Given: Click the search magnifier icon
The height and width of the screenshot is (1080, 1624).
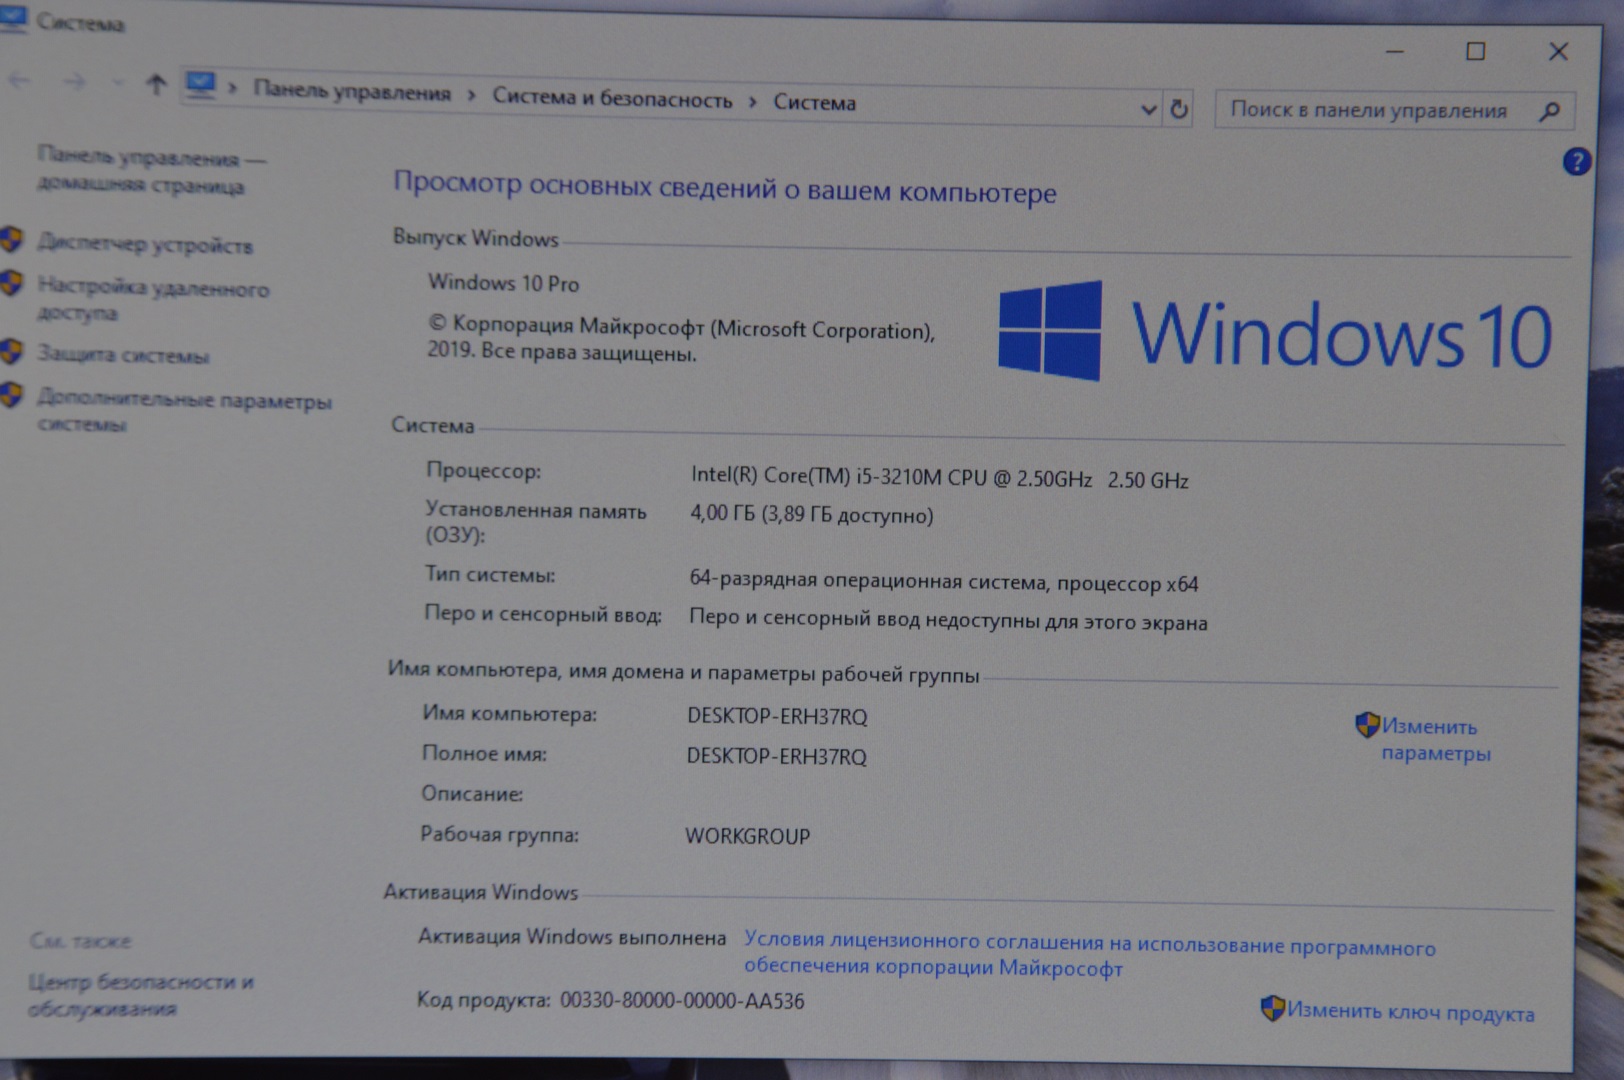Looking at the screenshot, I should pyautogui.click(x=1549, y=111).
